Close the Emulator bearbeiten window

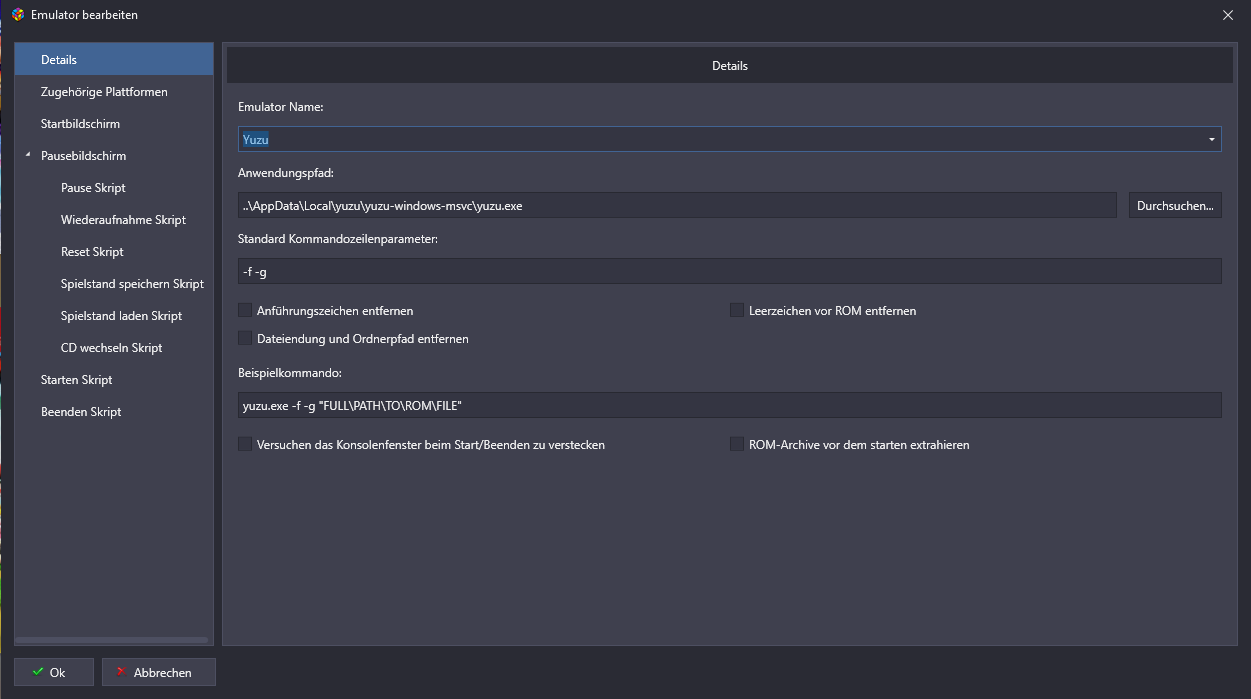pyautogui.click(x=1228, y=15)
